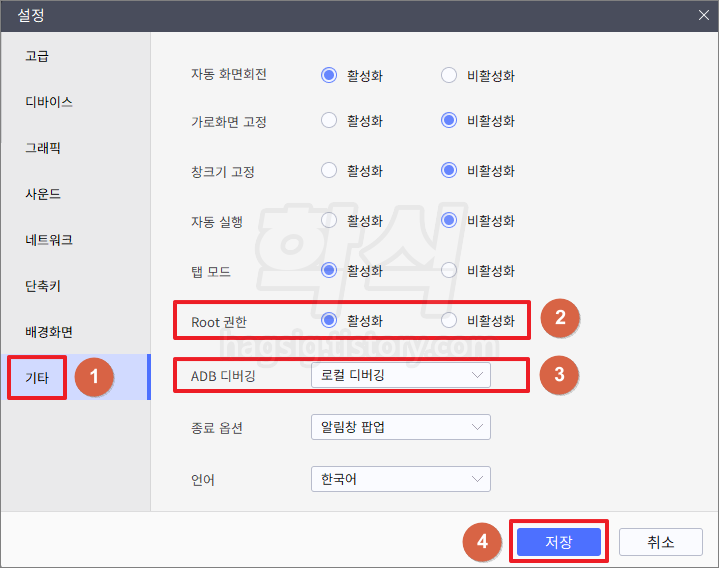
Task: Enable Root 권한 활성화 radio
Action: click(329, 320)
